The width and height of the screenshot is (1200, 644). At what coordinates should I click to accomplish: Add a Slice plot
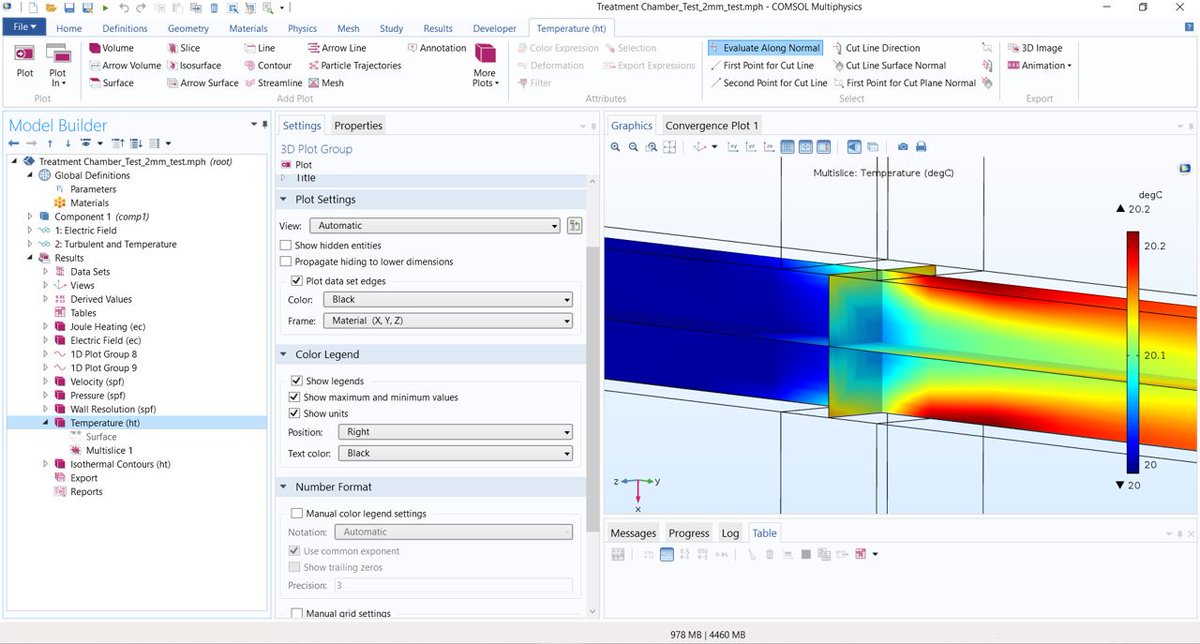click(182, 48)
